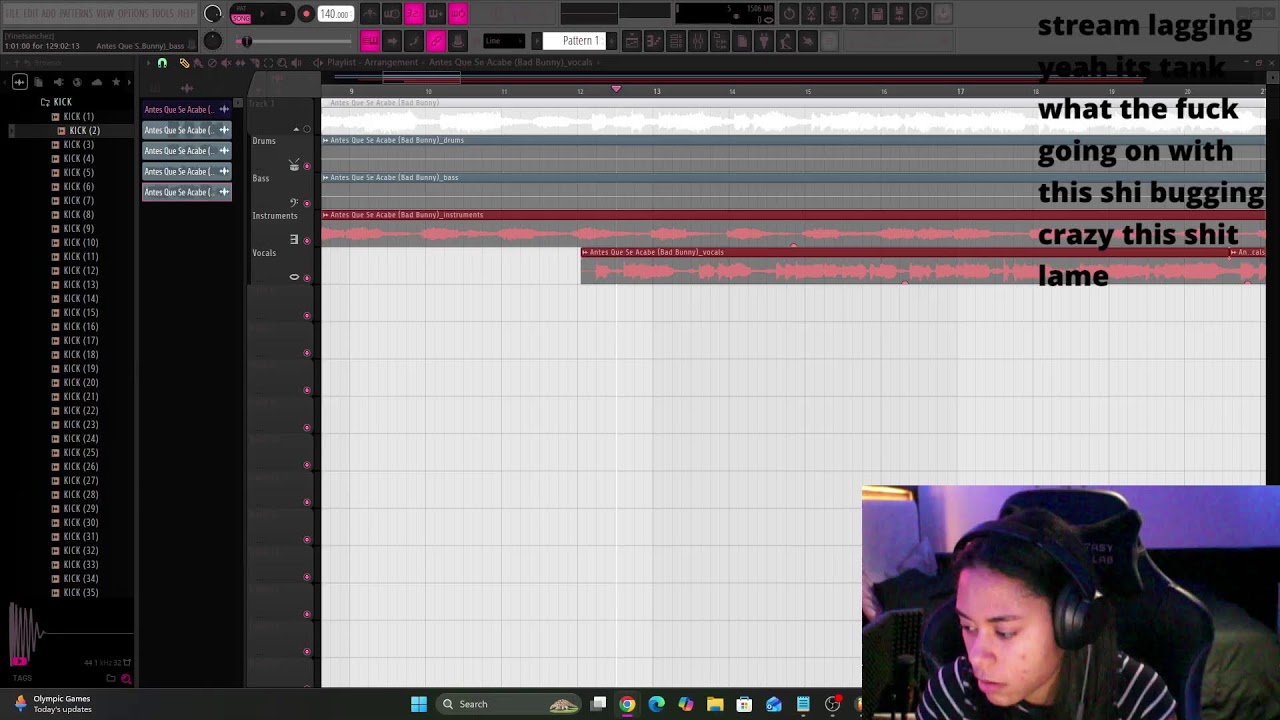Viewport: 1280px width, 720px height.
Task: Toggle the overdub loop recording button
Action: tap(435, 14)
